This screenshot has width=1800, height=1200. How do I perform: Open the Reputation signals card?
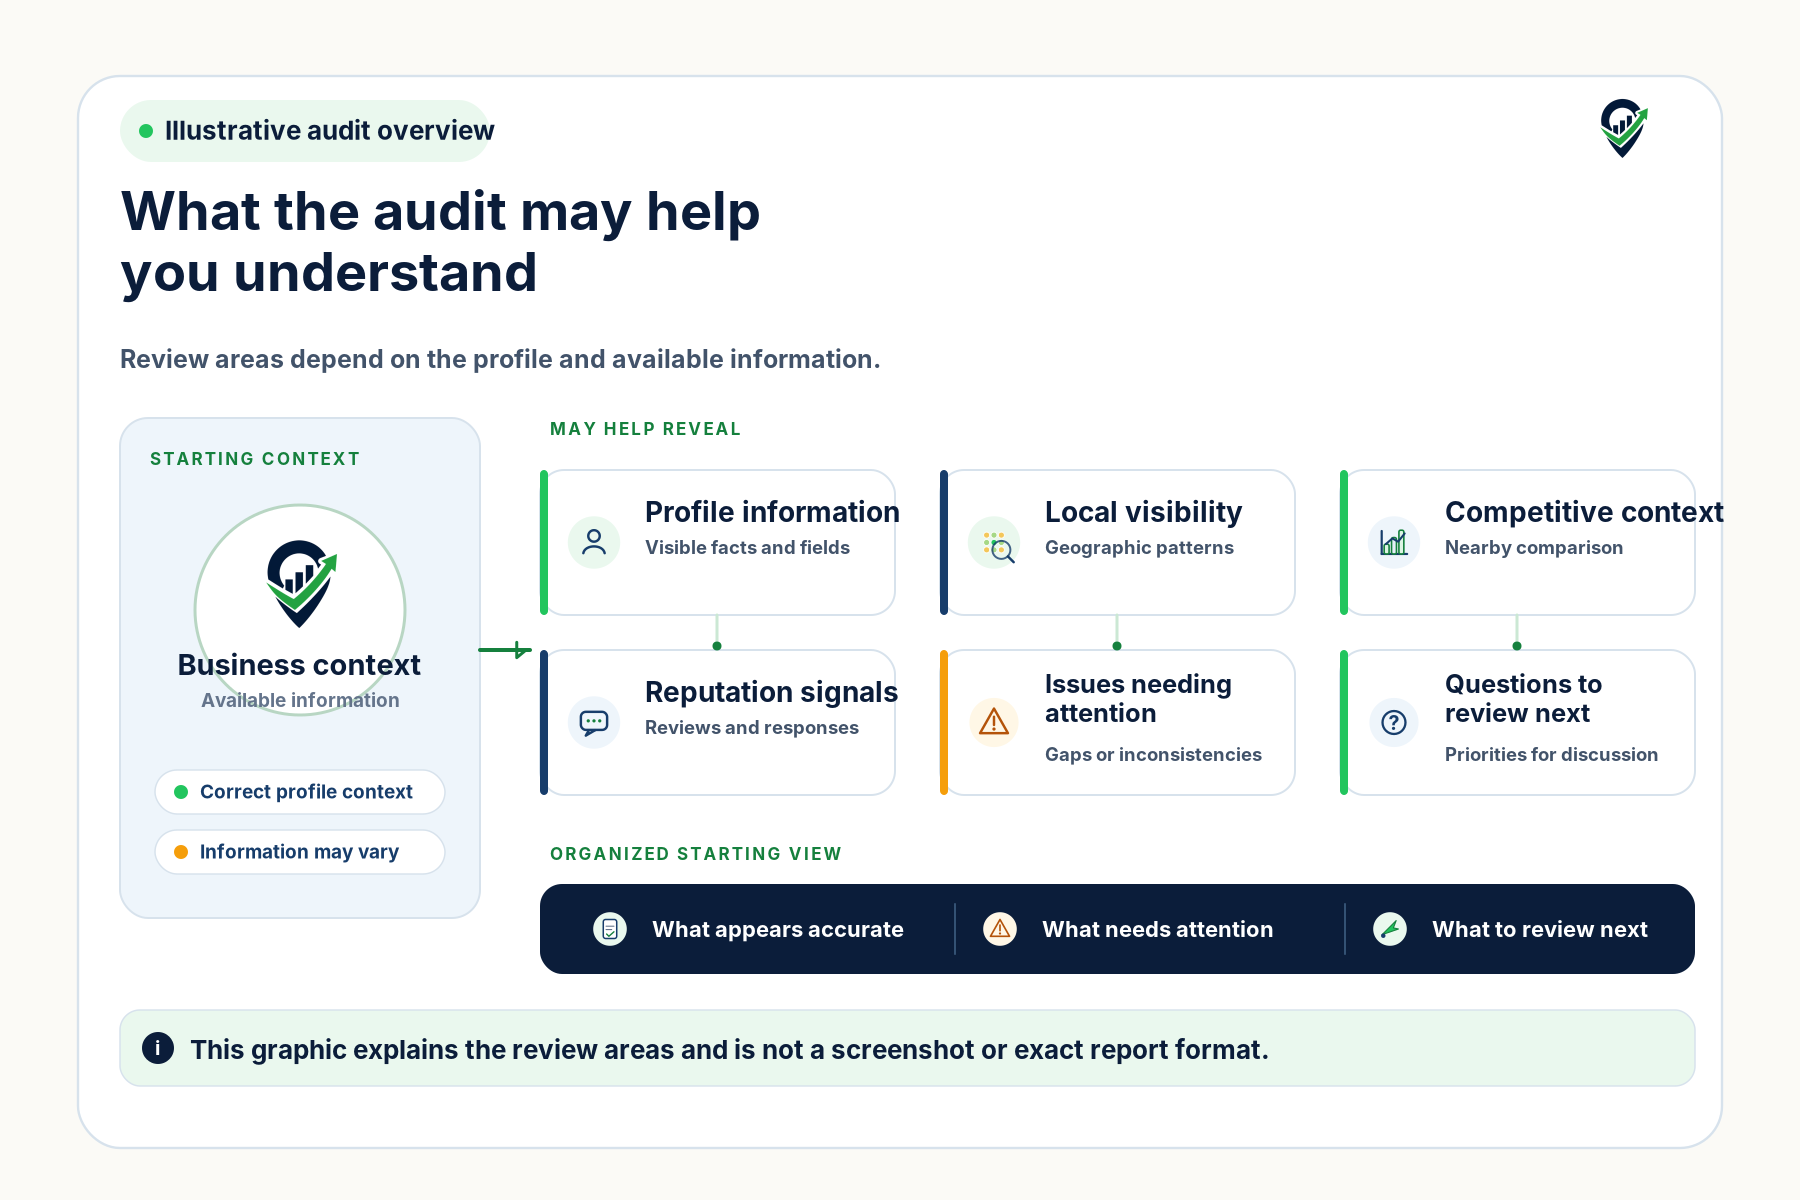click(717, 722)
